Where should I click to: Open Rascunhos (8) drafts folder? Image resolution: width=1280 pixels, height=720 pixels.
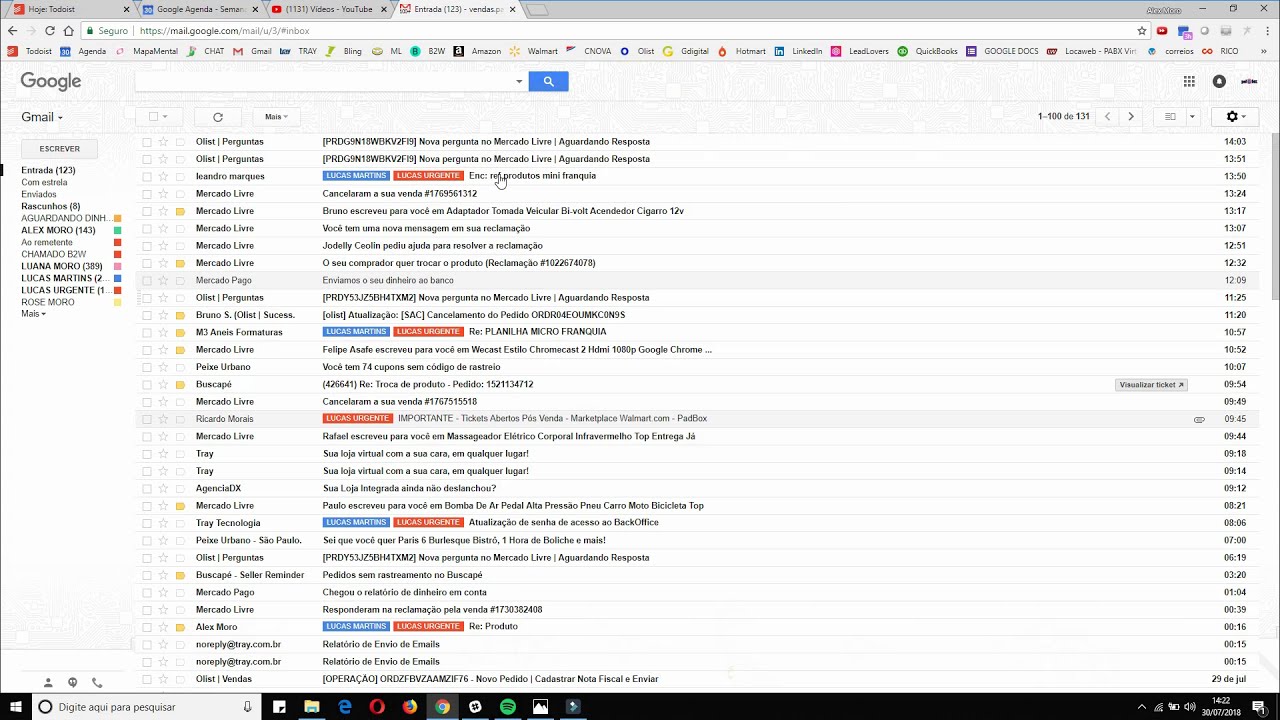(50, 206)
